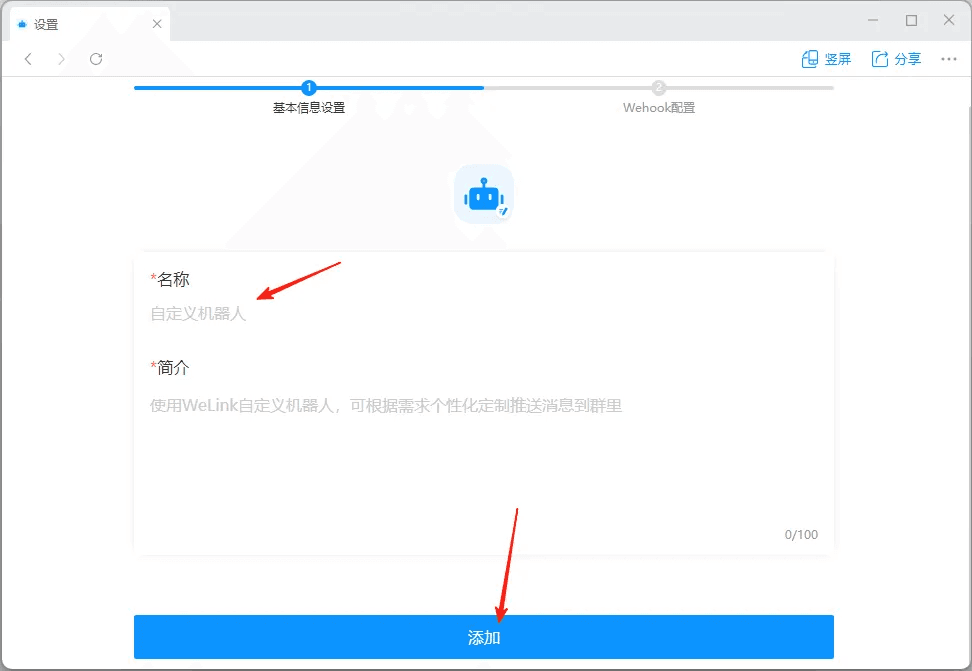Select the 基本信息设置 step label
This screenshot has height=671, width=972.
[x=309, y=108]
